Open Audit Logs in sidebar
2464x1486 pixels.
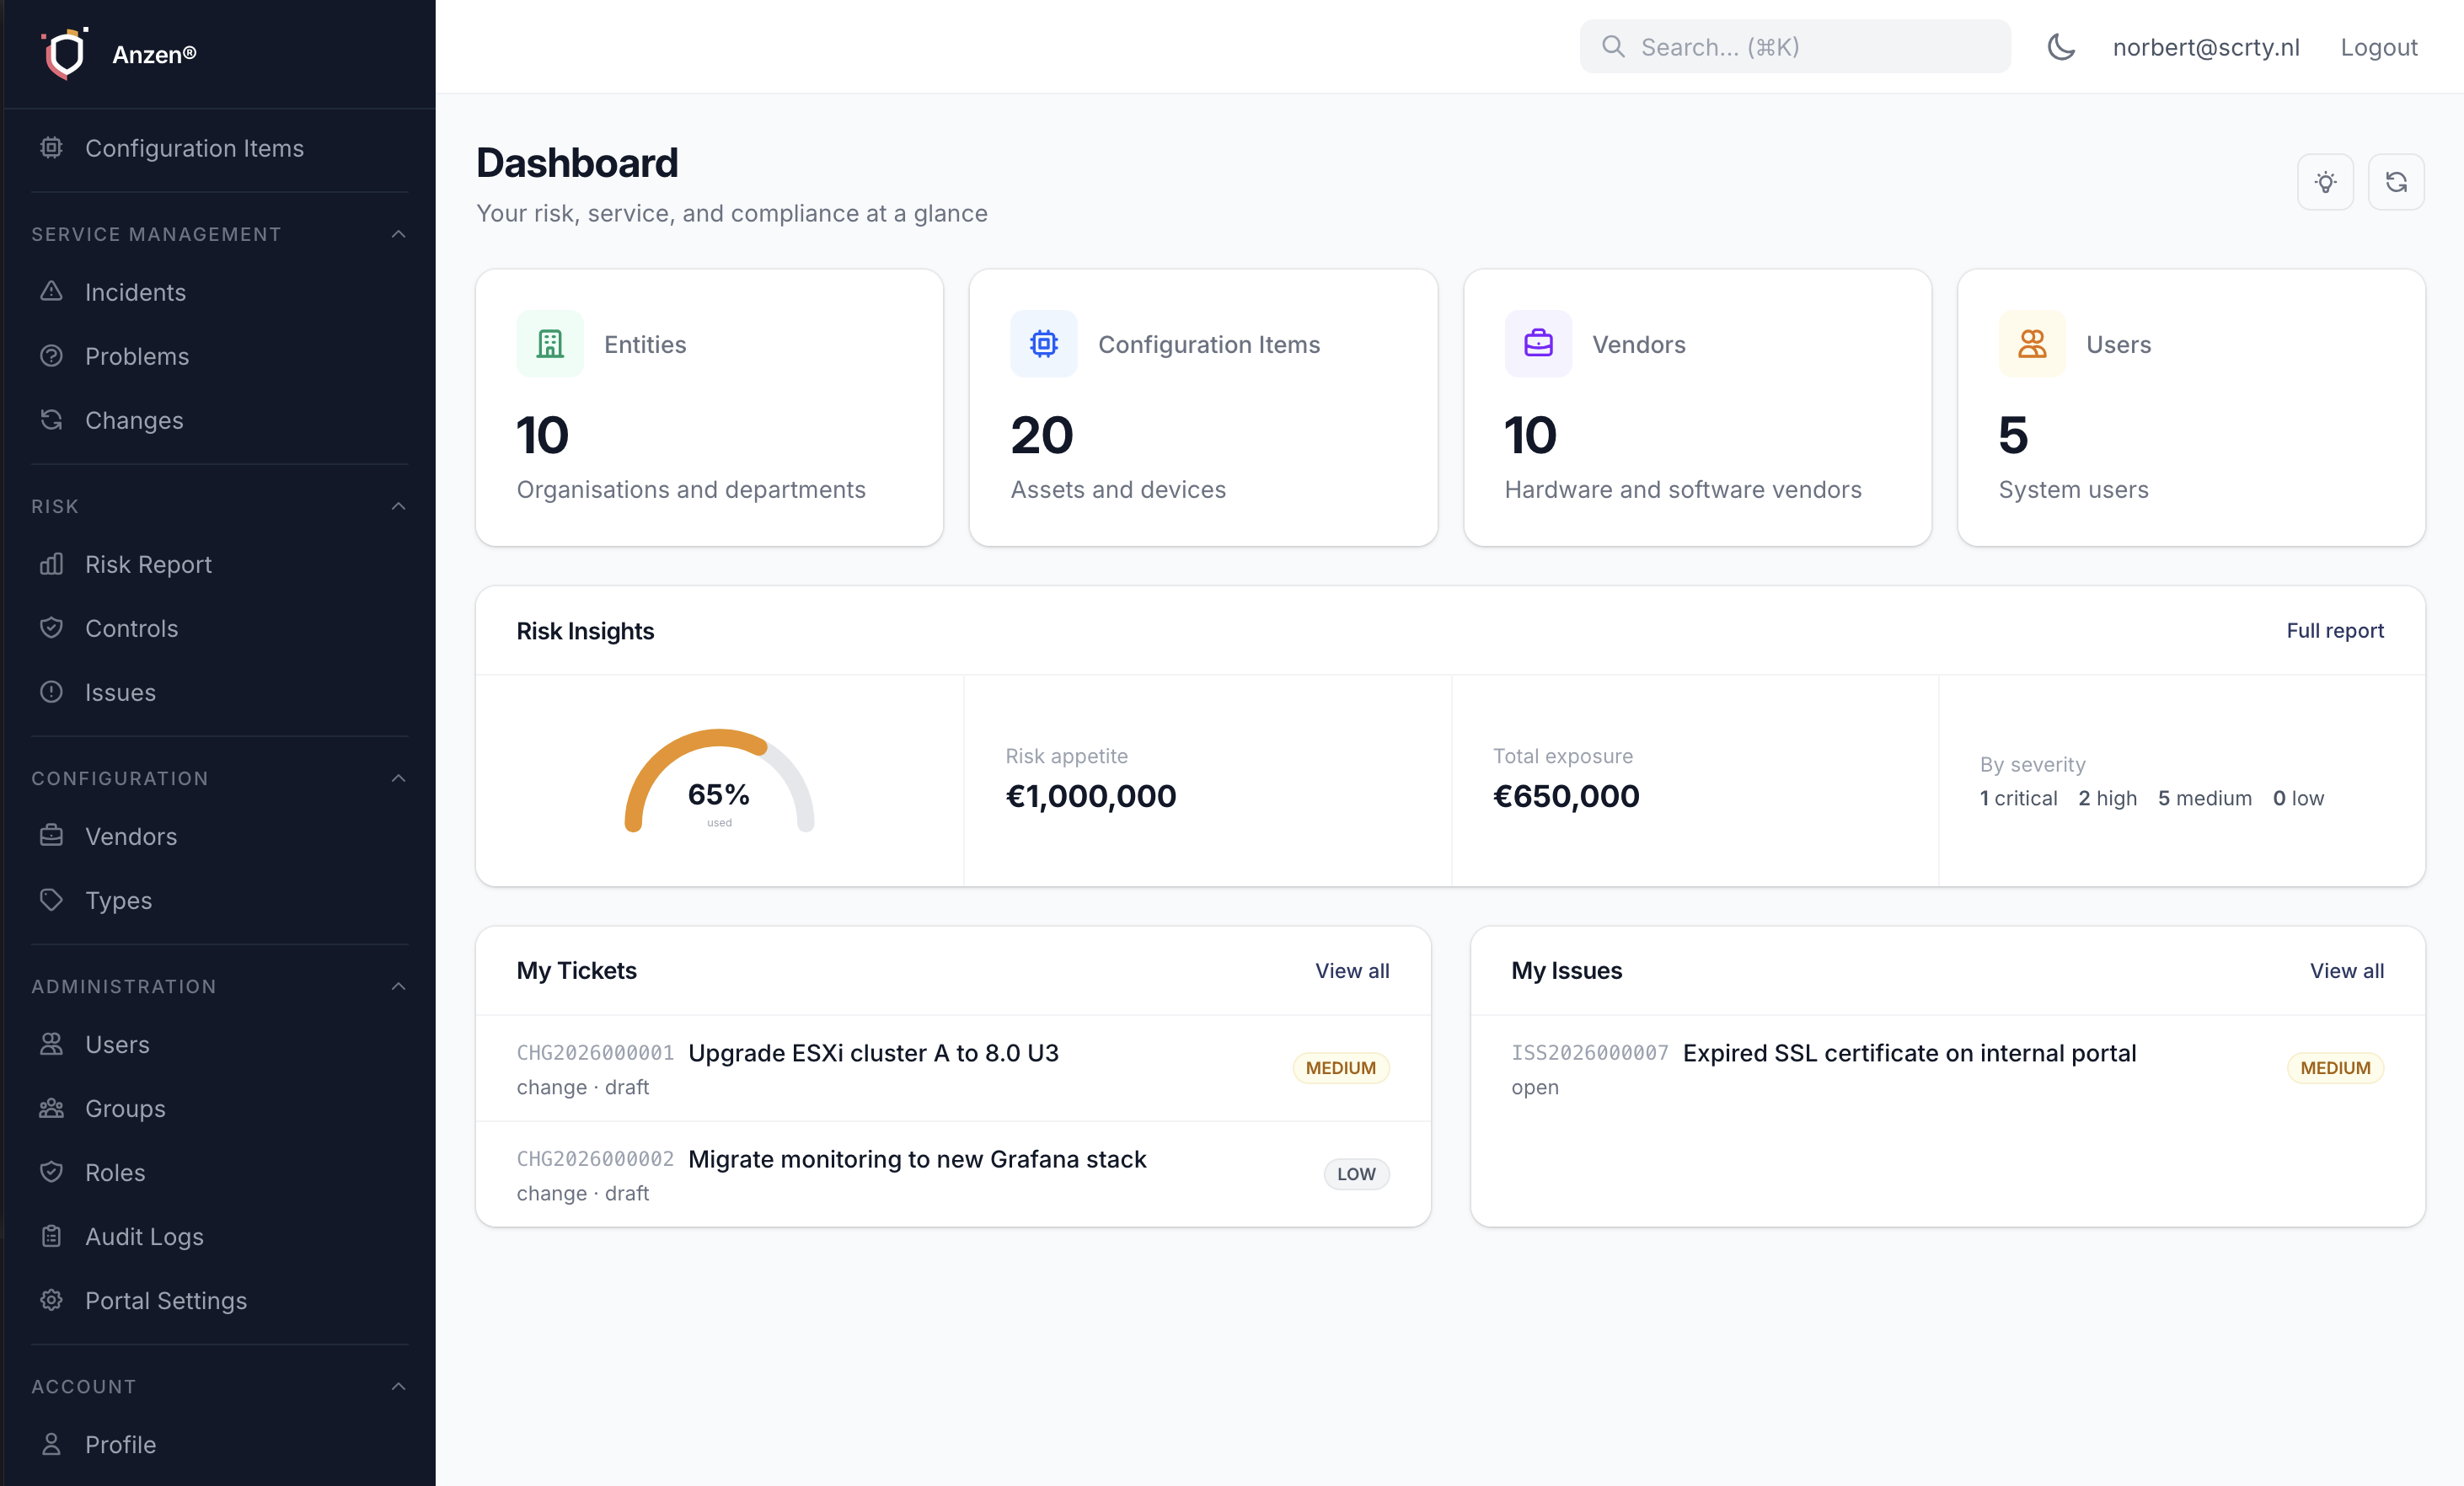[144, 1236]
